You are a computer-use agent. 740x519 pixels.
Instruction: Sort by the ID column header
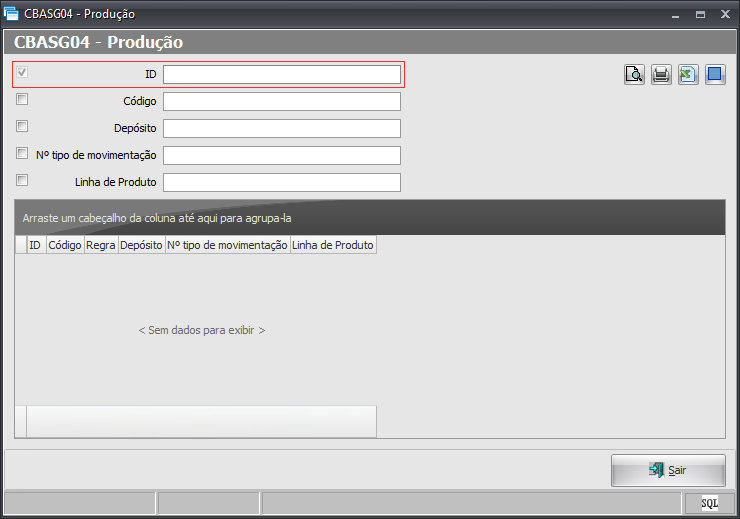pos(36,245)
